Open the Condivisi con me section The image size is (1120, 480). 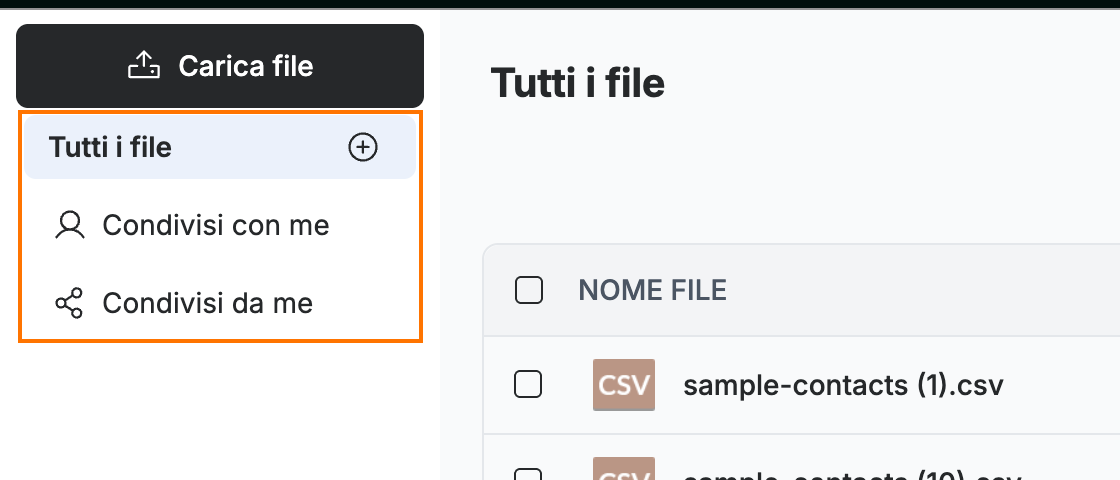[x=220, y=225]
